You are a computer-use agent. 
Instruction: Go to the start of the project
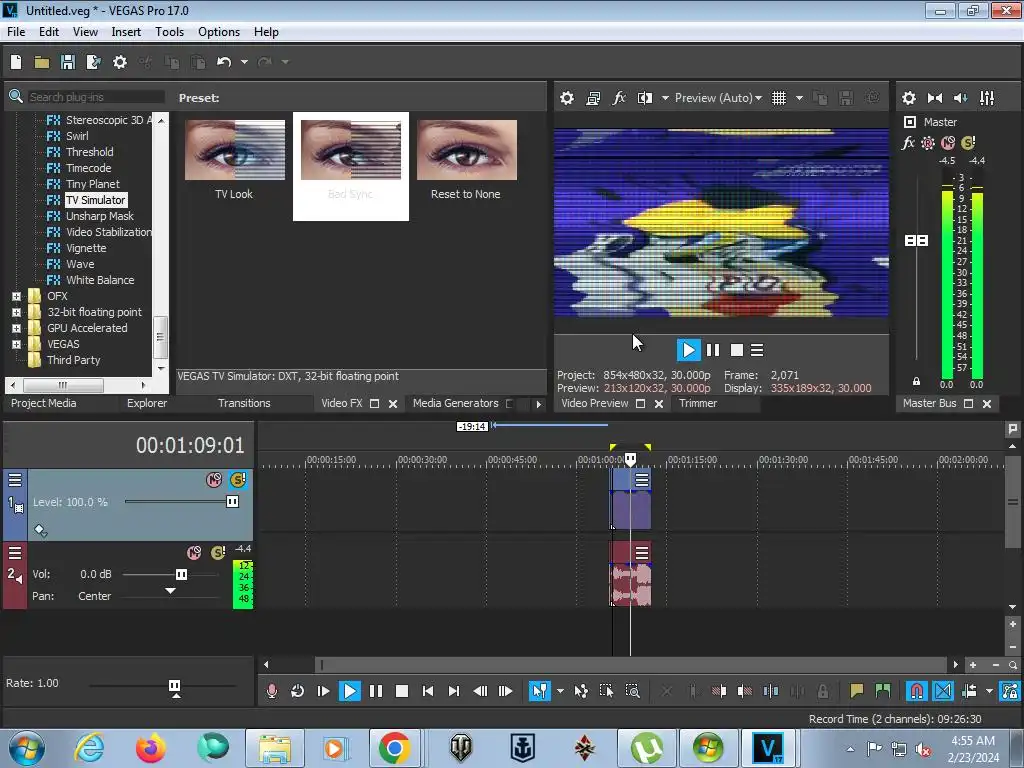coord(428,691)
